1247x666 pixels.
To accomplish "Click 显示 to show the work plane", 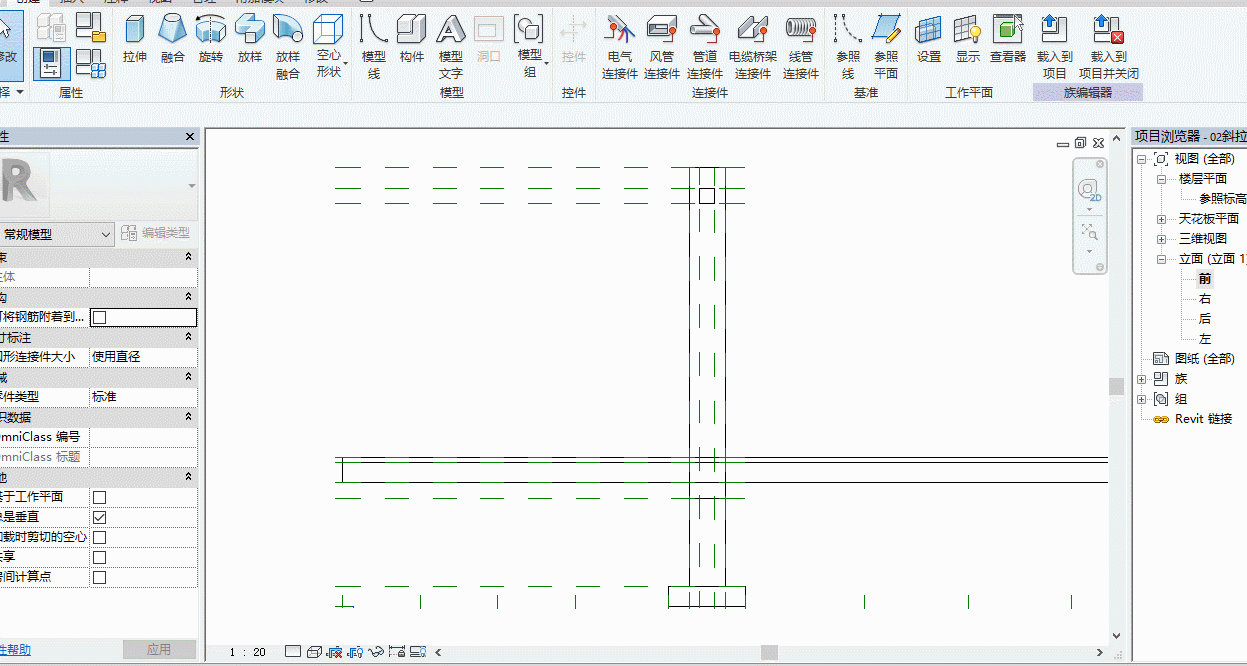I will click(968, 40).
